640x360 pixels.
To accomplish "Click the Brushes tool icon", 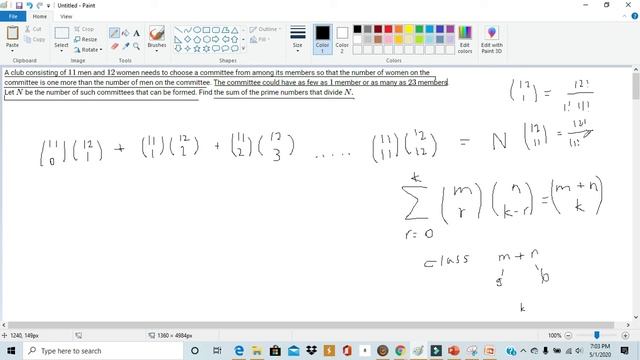I will 157,34.
